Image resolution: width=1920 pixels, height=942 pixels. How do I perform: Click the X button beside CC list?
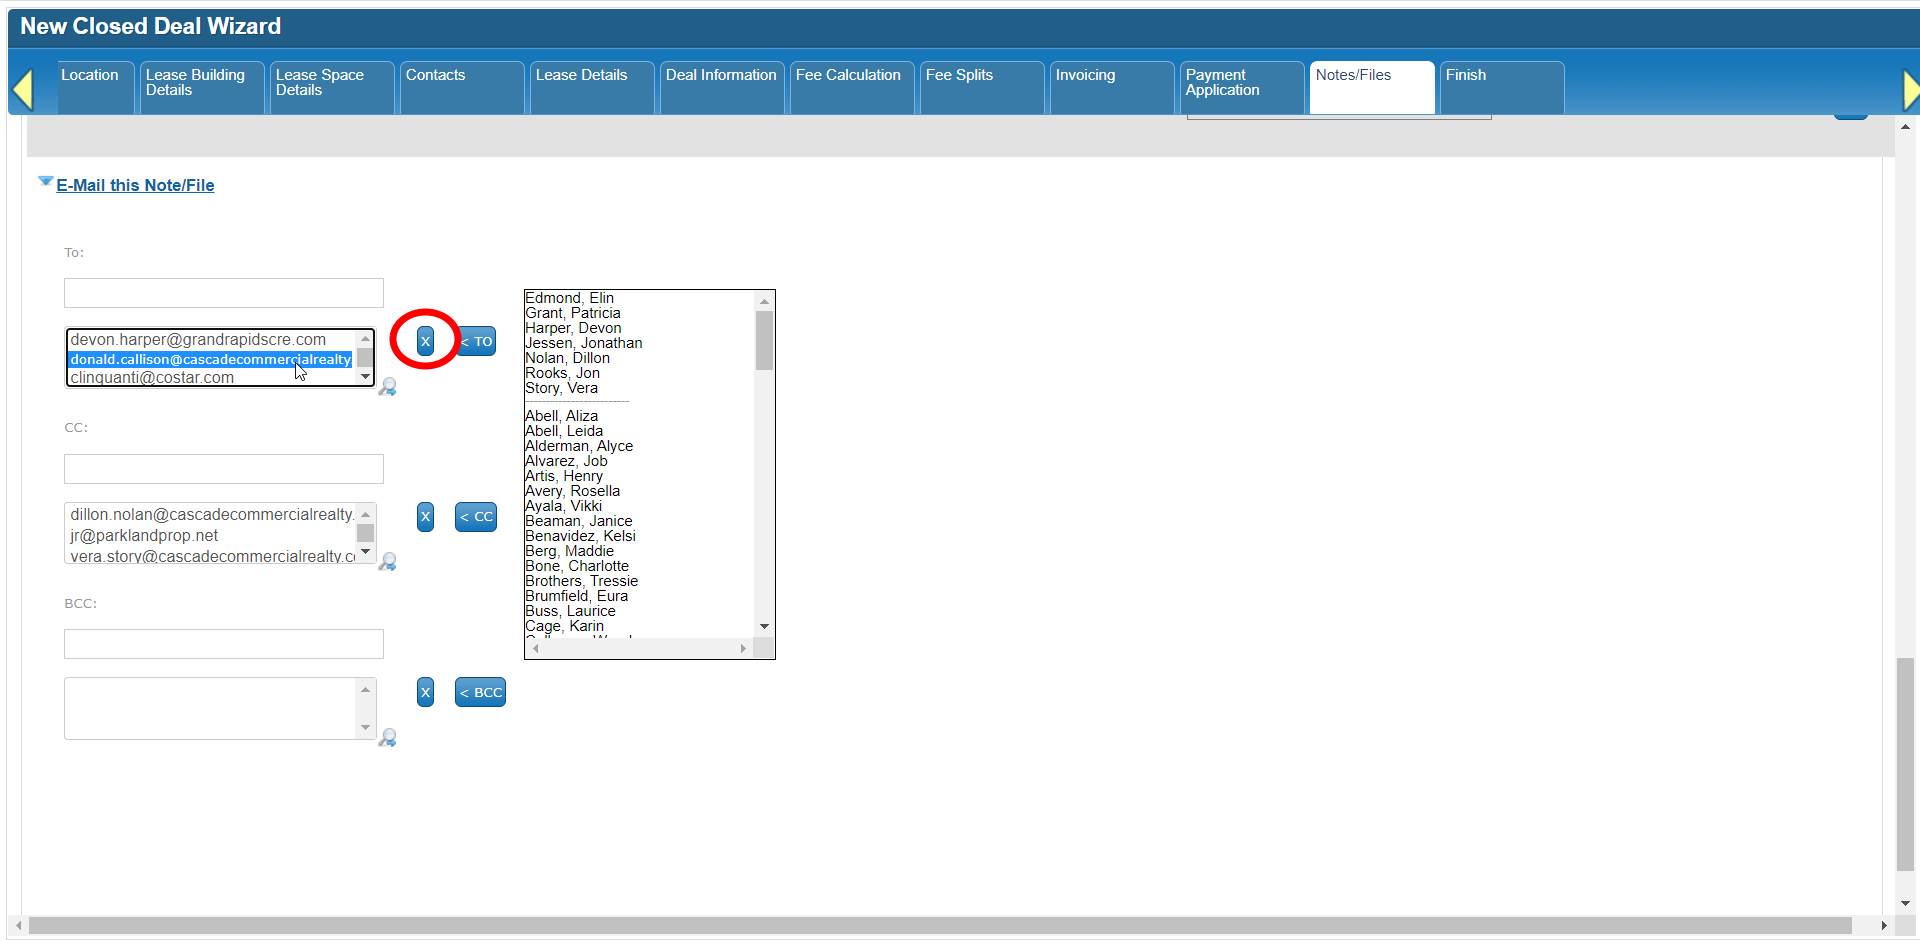click(425, 517)
